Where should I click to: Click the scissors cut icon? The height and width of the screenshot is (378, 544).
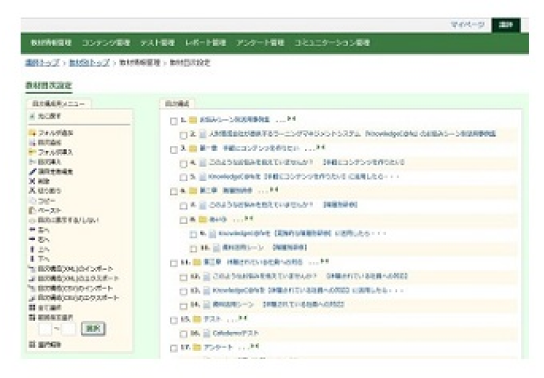click(32, 191)
